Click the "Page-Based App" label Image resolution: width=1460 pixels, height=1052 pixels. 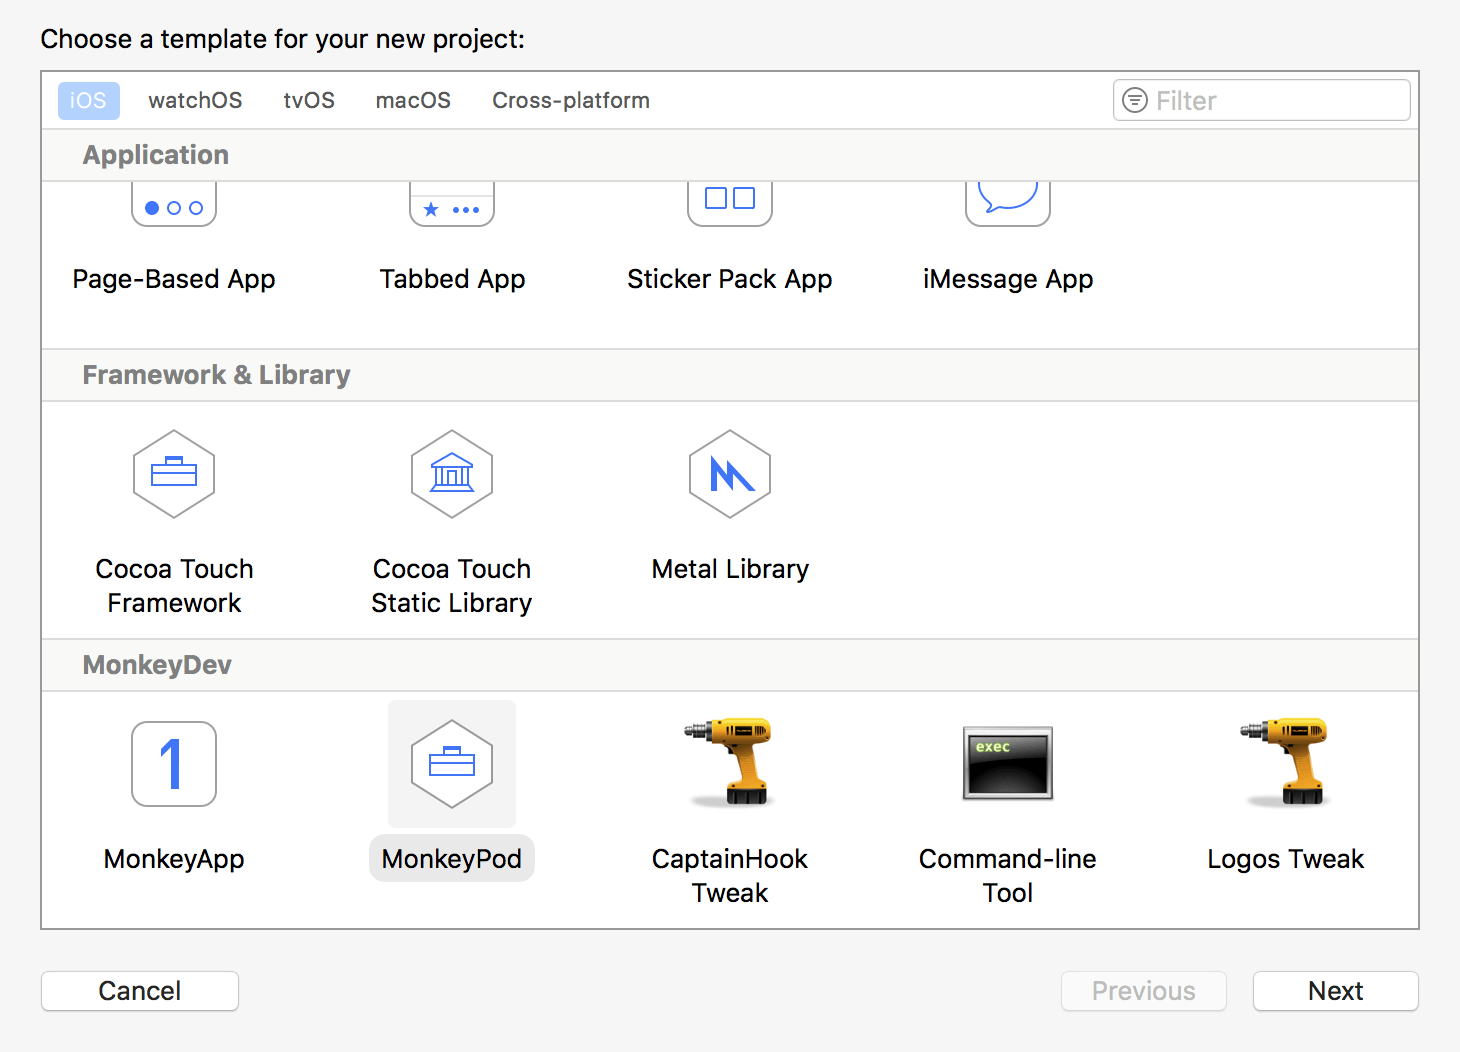174,279
